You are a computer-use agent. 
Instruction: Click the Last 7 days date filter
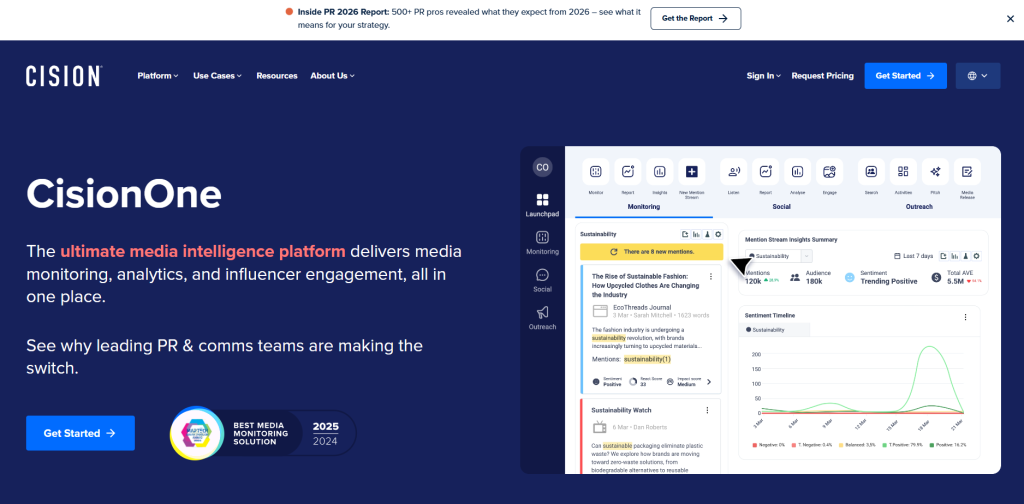click(x=913, y=257)
